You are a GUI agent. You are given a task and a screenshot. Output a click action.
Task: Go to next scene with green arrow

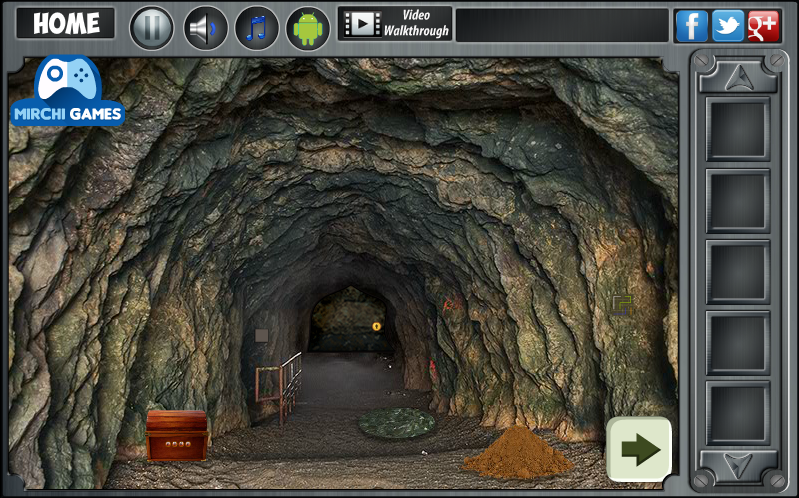(x=639, y=449)
